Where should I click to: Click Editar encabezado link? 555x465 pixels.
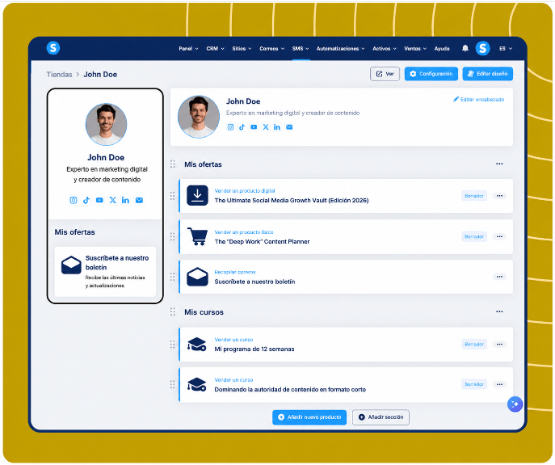(479, 99)
